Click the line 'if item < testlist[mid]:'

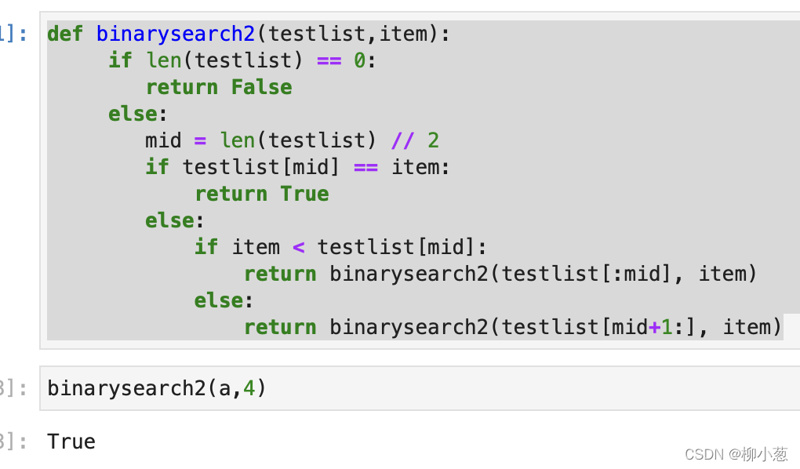pyautogui.click(x=341, y=247)
